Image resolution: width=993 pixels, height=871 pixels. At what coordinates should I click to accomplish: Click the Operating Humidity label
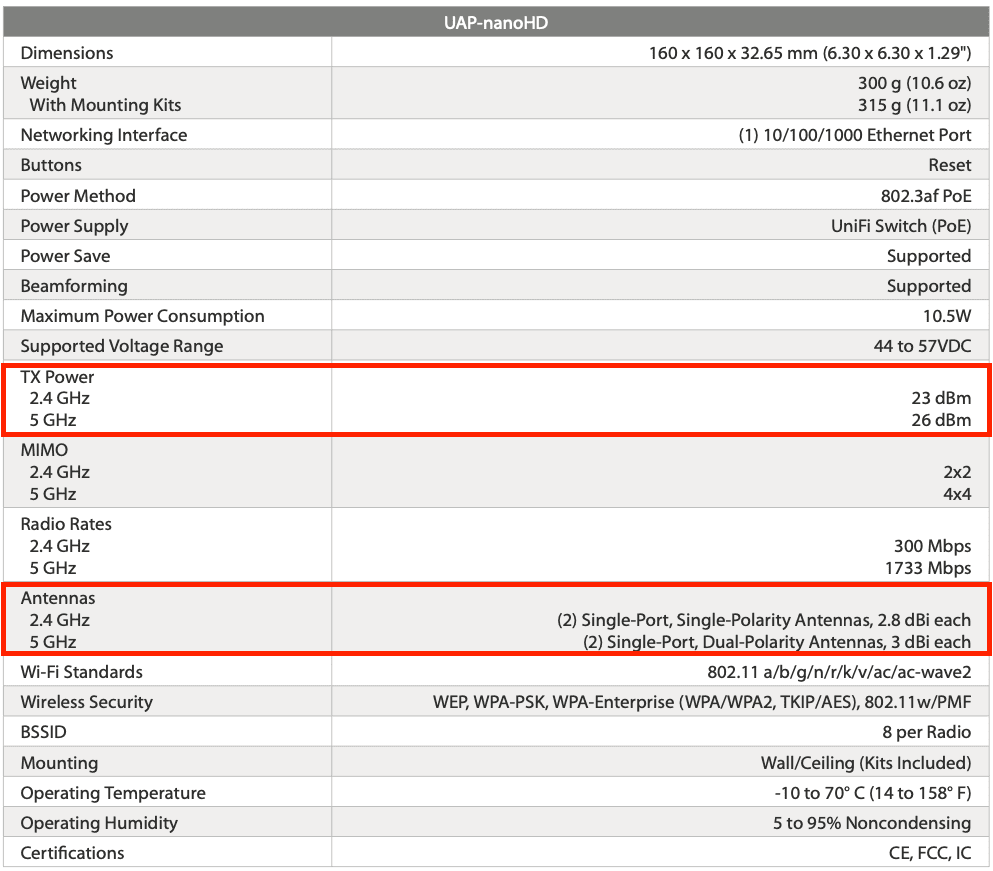pyautogui.click(x=99, y=823)
